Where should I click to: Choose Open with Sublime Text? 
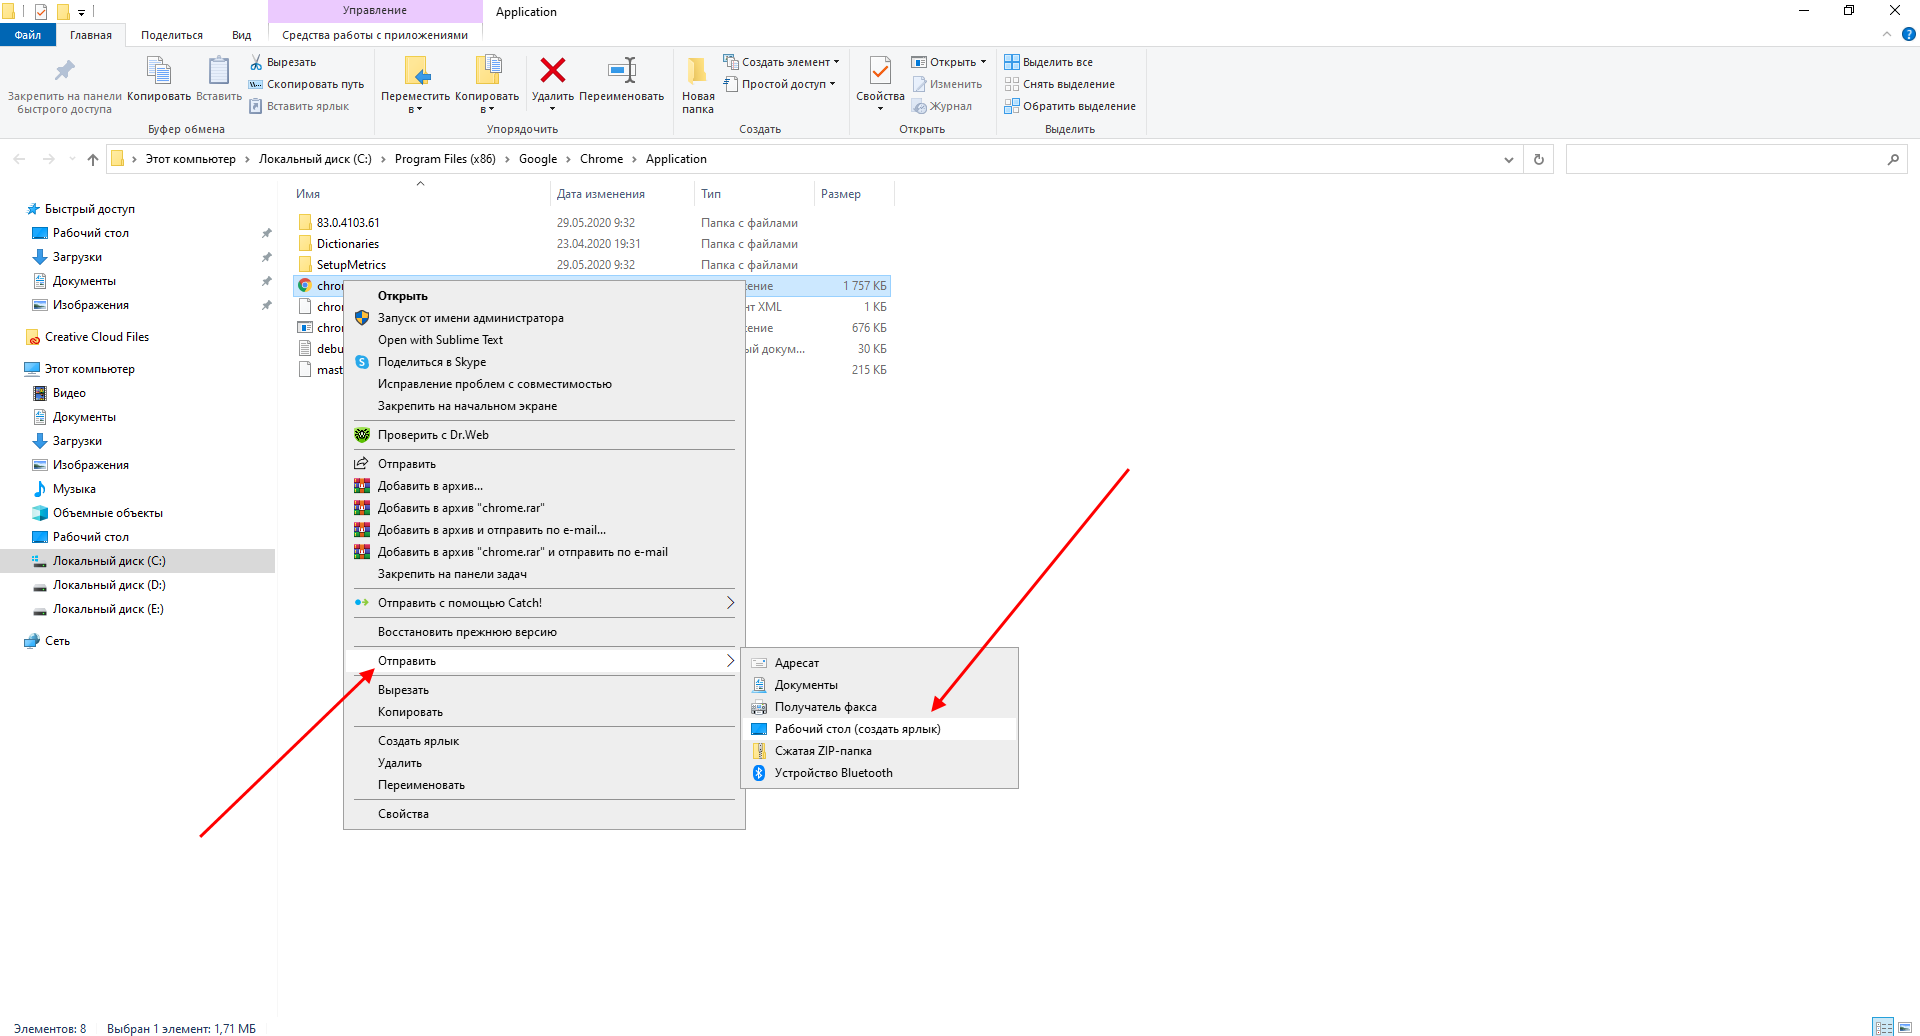(544, 340)
